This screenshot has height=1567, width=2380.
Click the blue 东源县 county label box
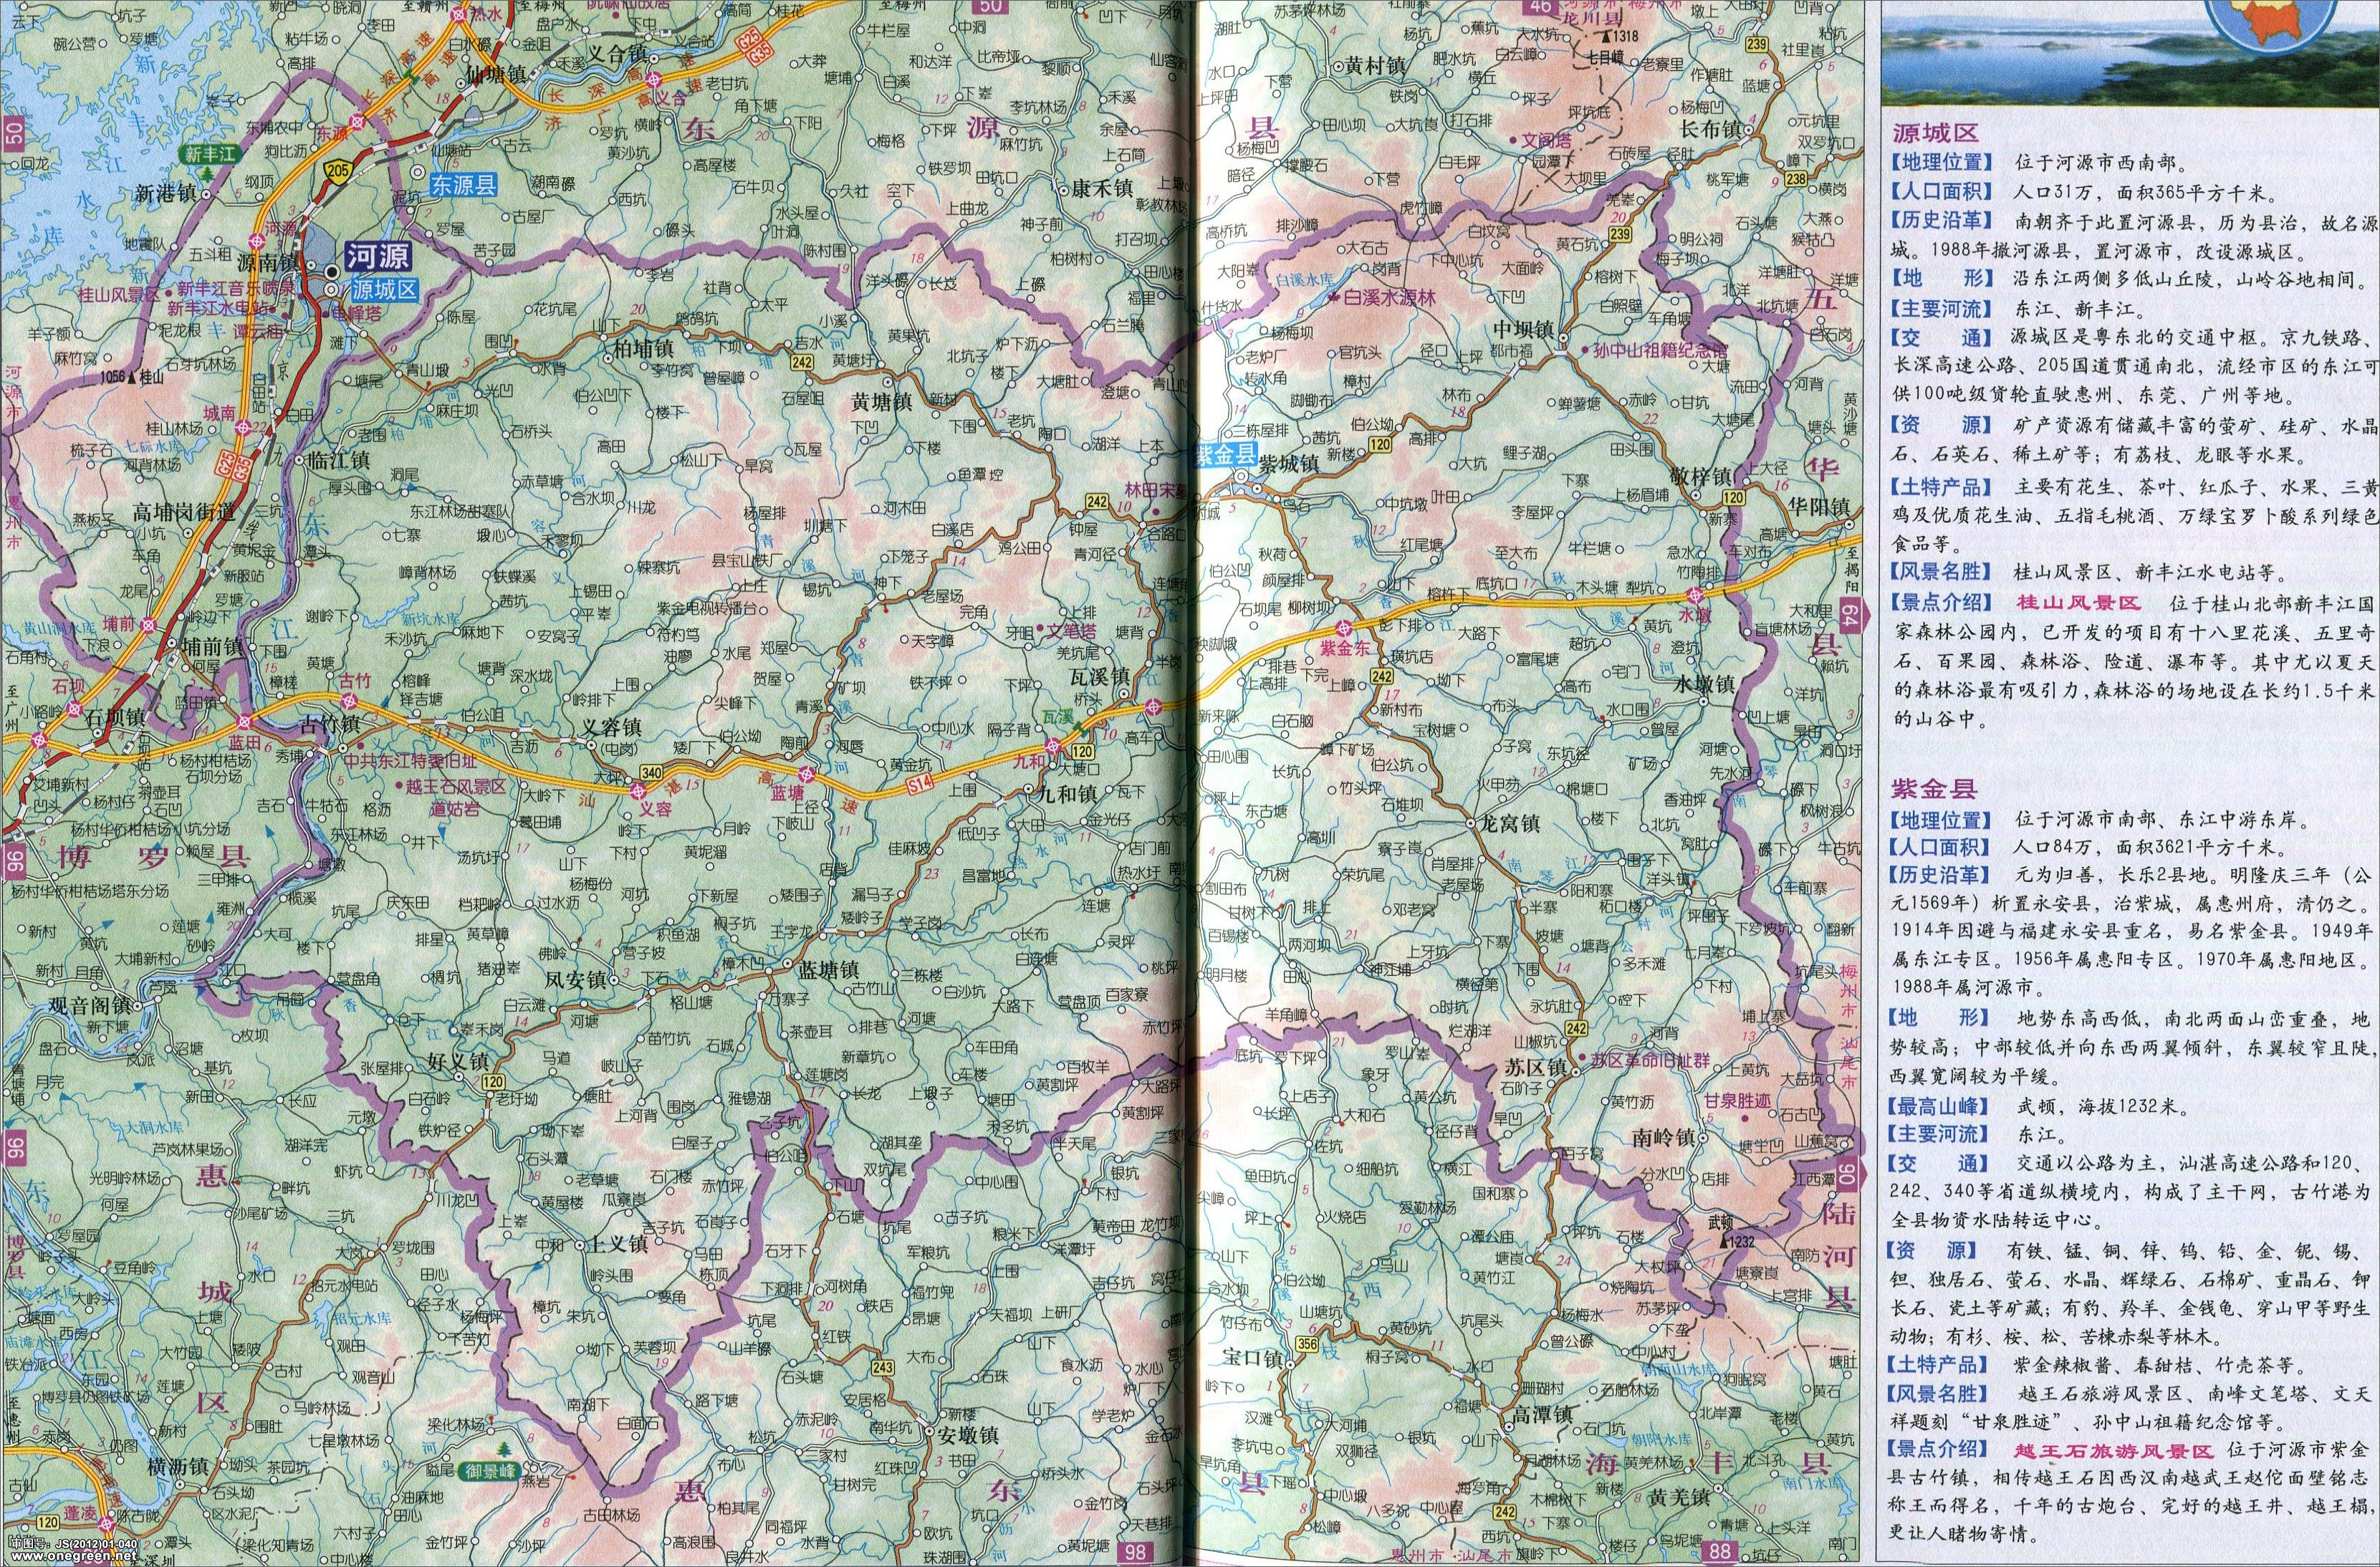[463, 184]
